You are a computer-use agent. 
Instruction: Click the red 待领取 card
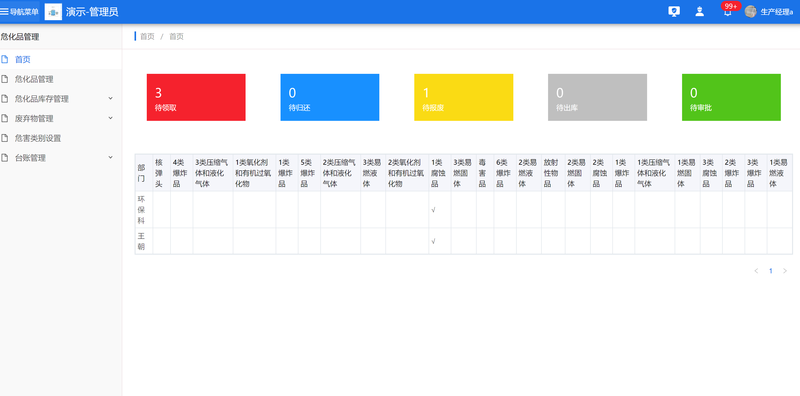point(196,97)
